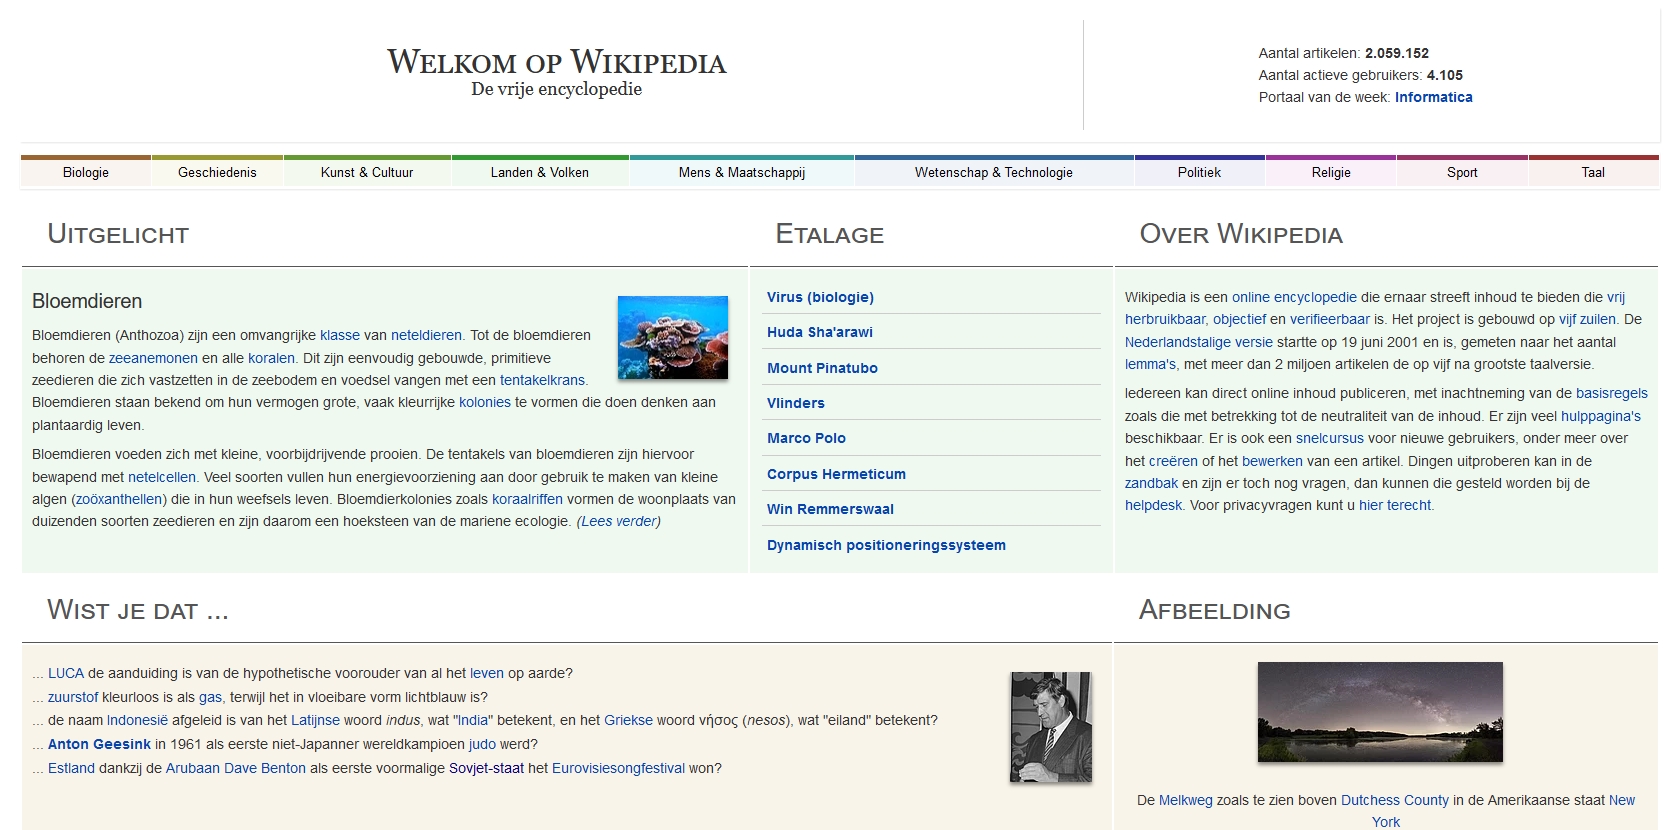Viewport: 1678px width, 830px height.
Task: Open the vijf zuilen link
Action: [1587, 319]
